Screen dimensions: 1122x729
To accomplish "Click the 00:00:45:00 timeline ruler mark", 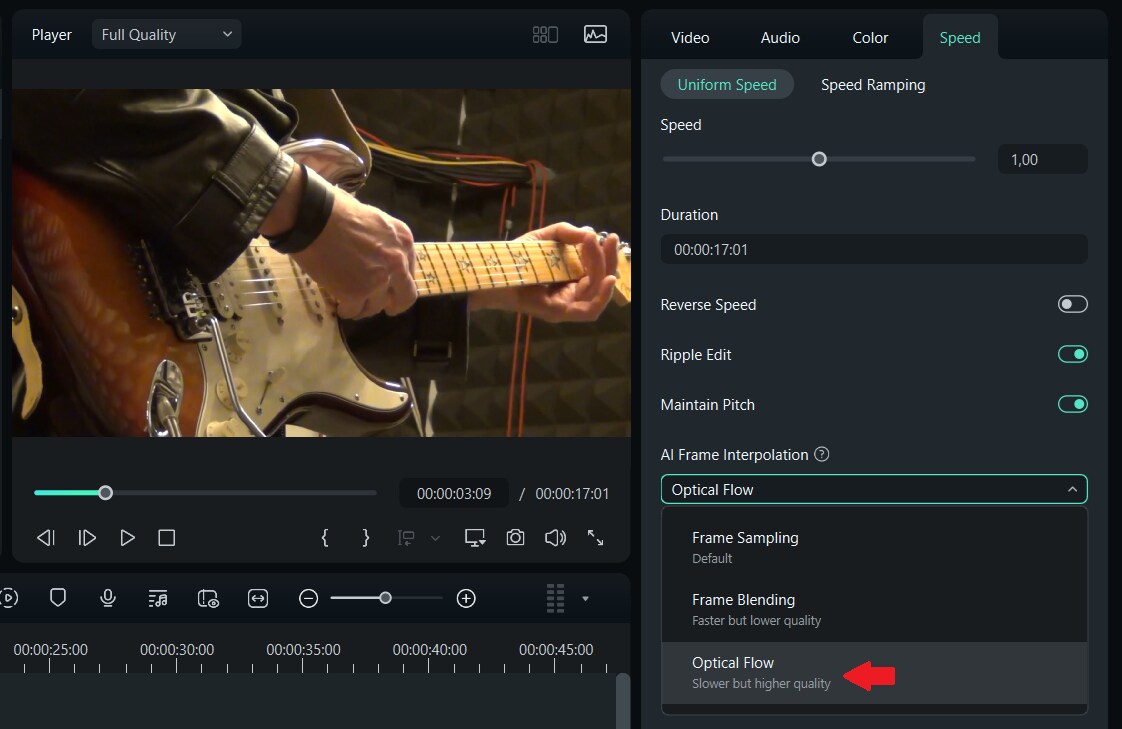I will 556,650.
